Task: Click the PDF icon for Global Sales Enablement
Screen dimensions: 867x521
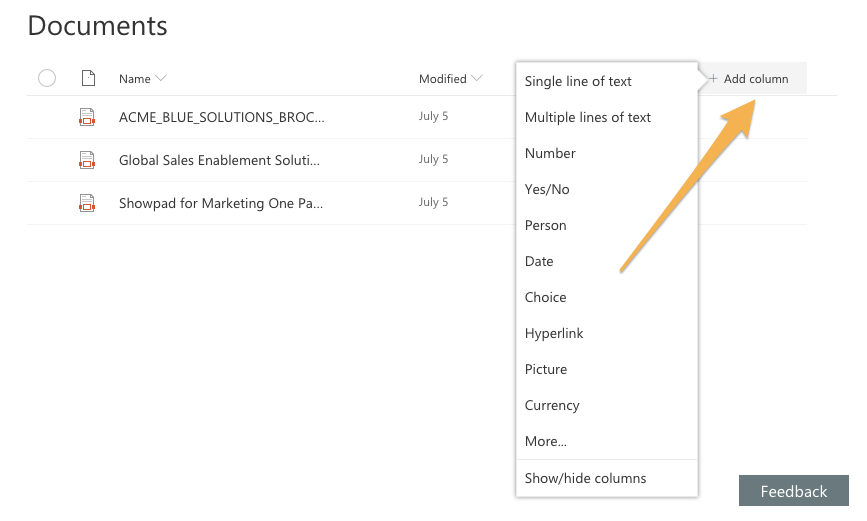Action: click(87, 160)
